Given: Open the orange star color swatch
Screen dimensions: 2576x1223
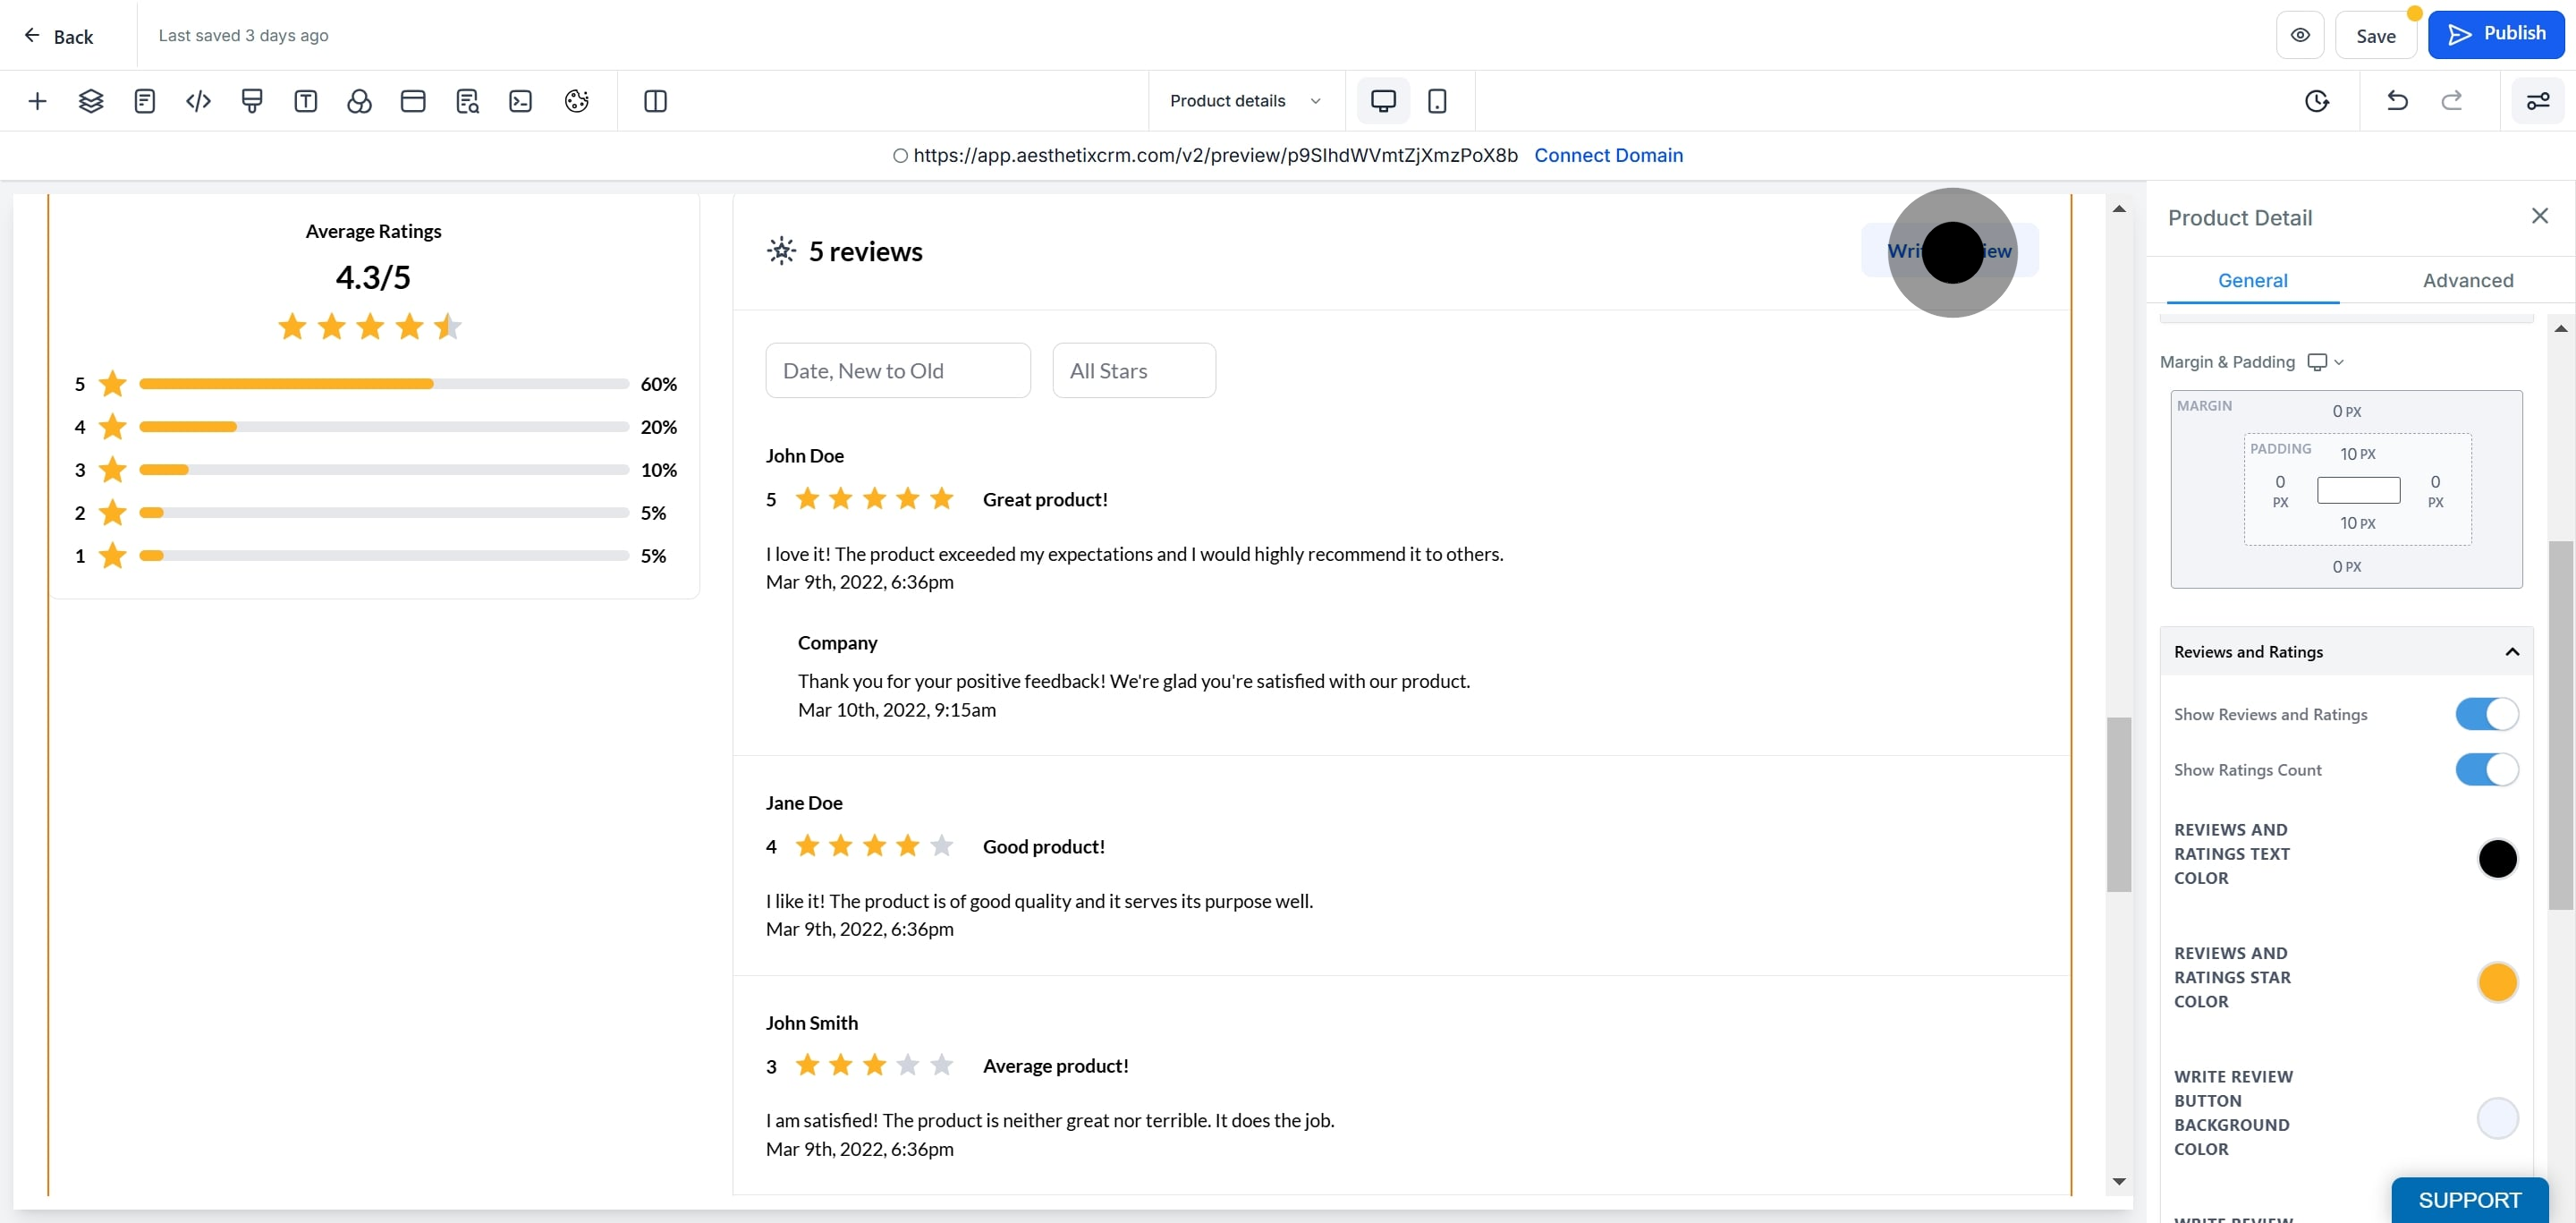Looking at the screenshot, I should (x=2497, y=982).
